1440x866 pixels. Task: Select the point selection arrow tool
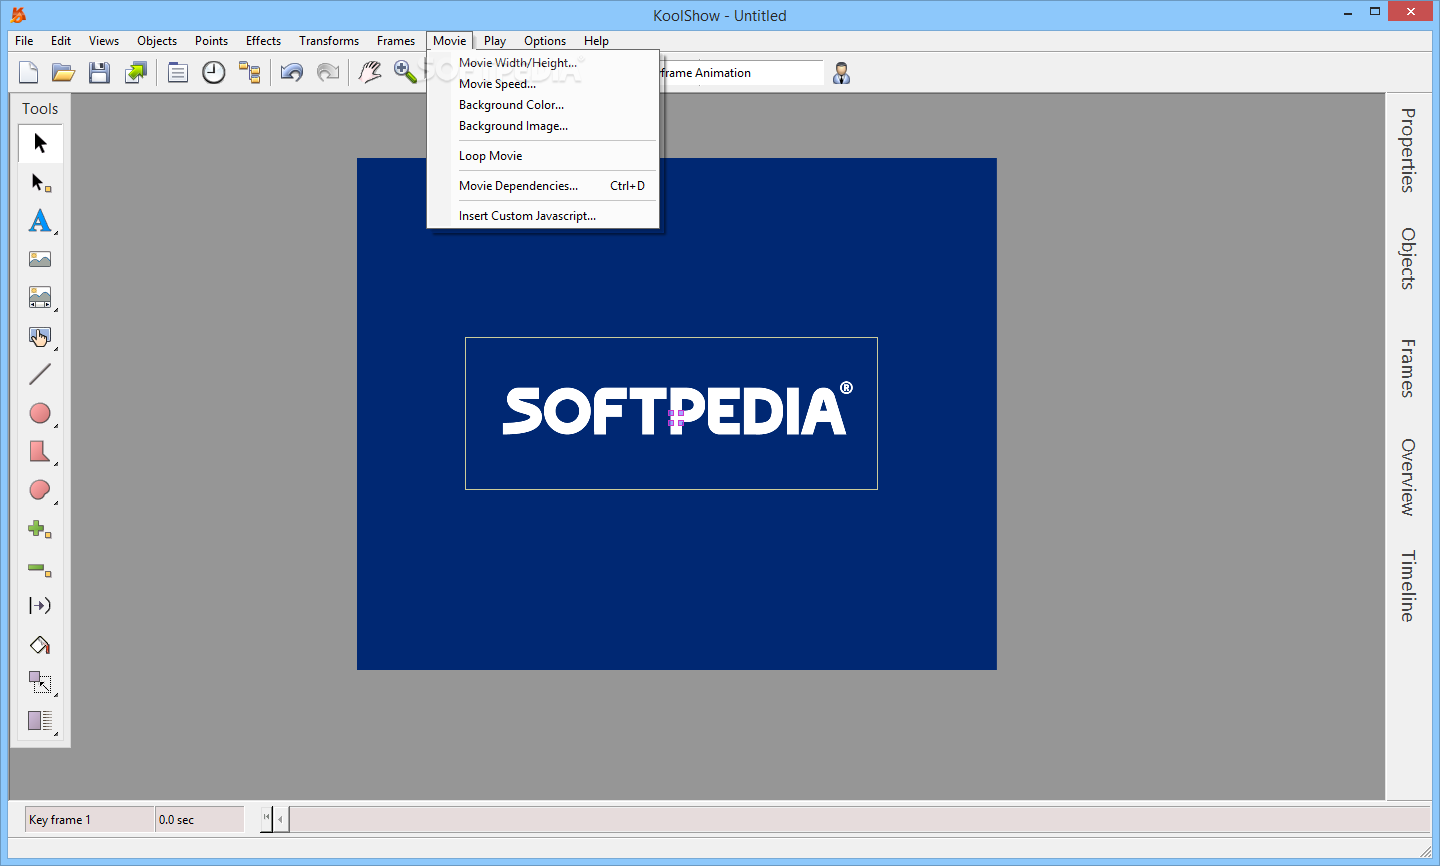point(40,183)
